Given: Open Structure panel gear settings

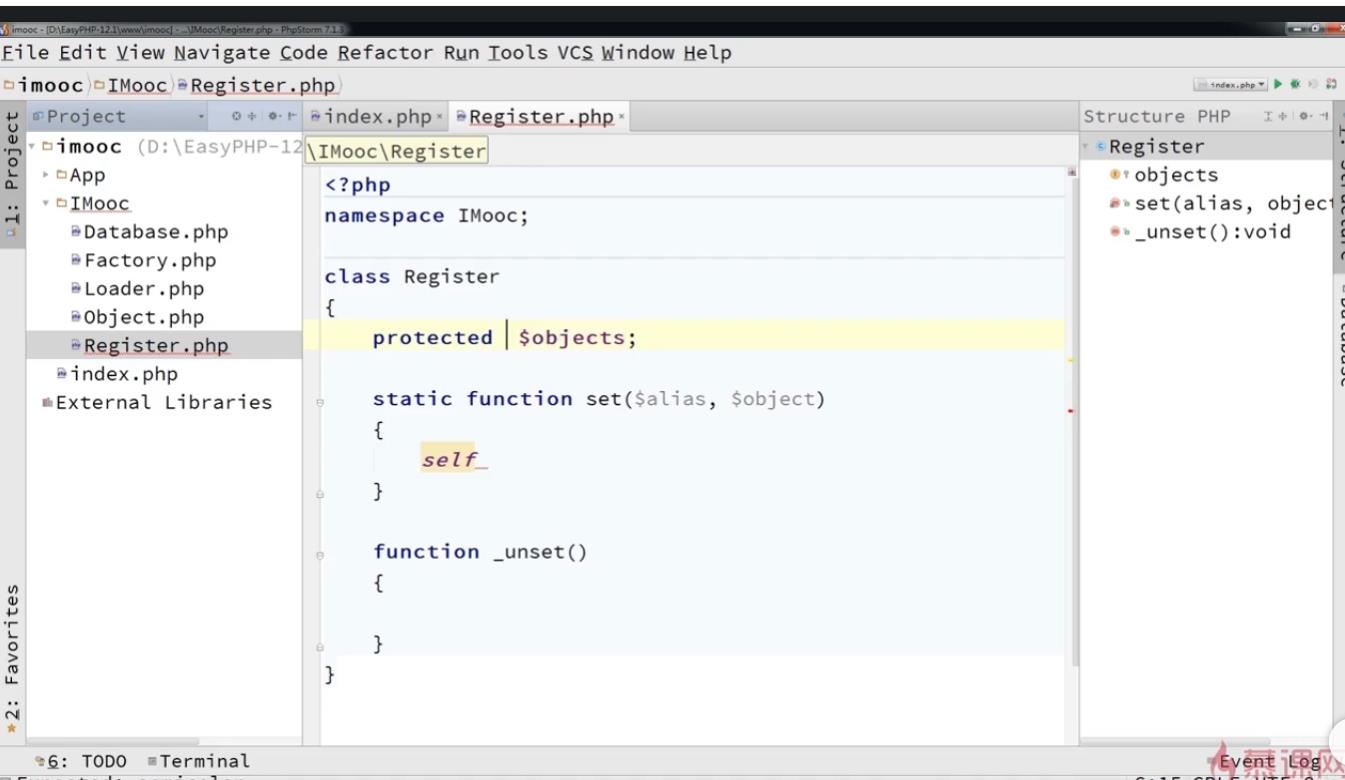Looking at the screenshot, I should pyautogui.click(x=1306, y=117).
